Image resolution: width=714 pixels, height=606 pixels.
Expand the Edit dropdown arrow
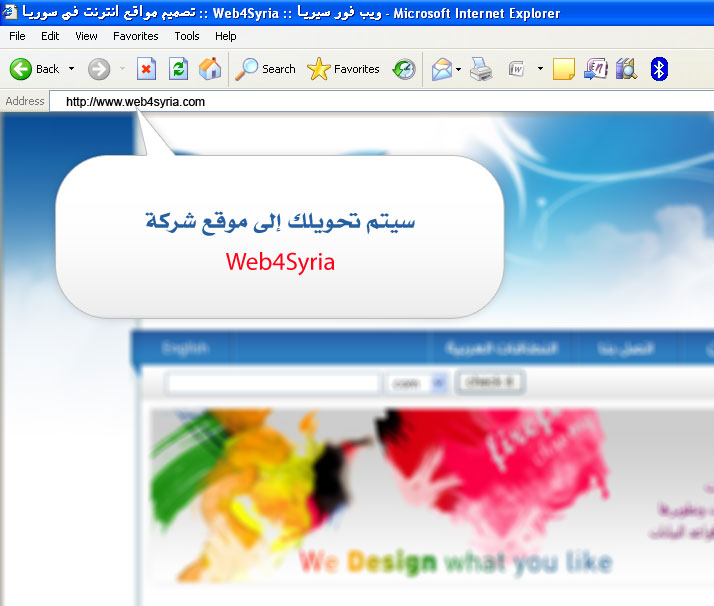coord(541,69)
